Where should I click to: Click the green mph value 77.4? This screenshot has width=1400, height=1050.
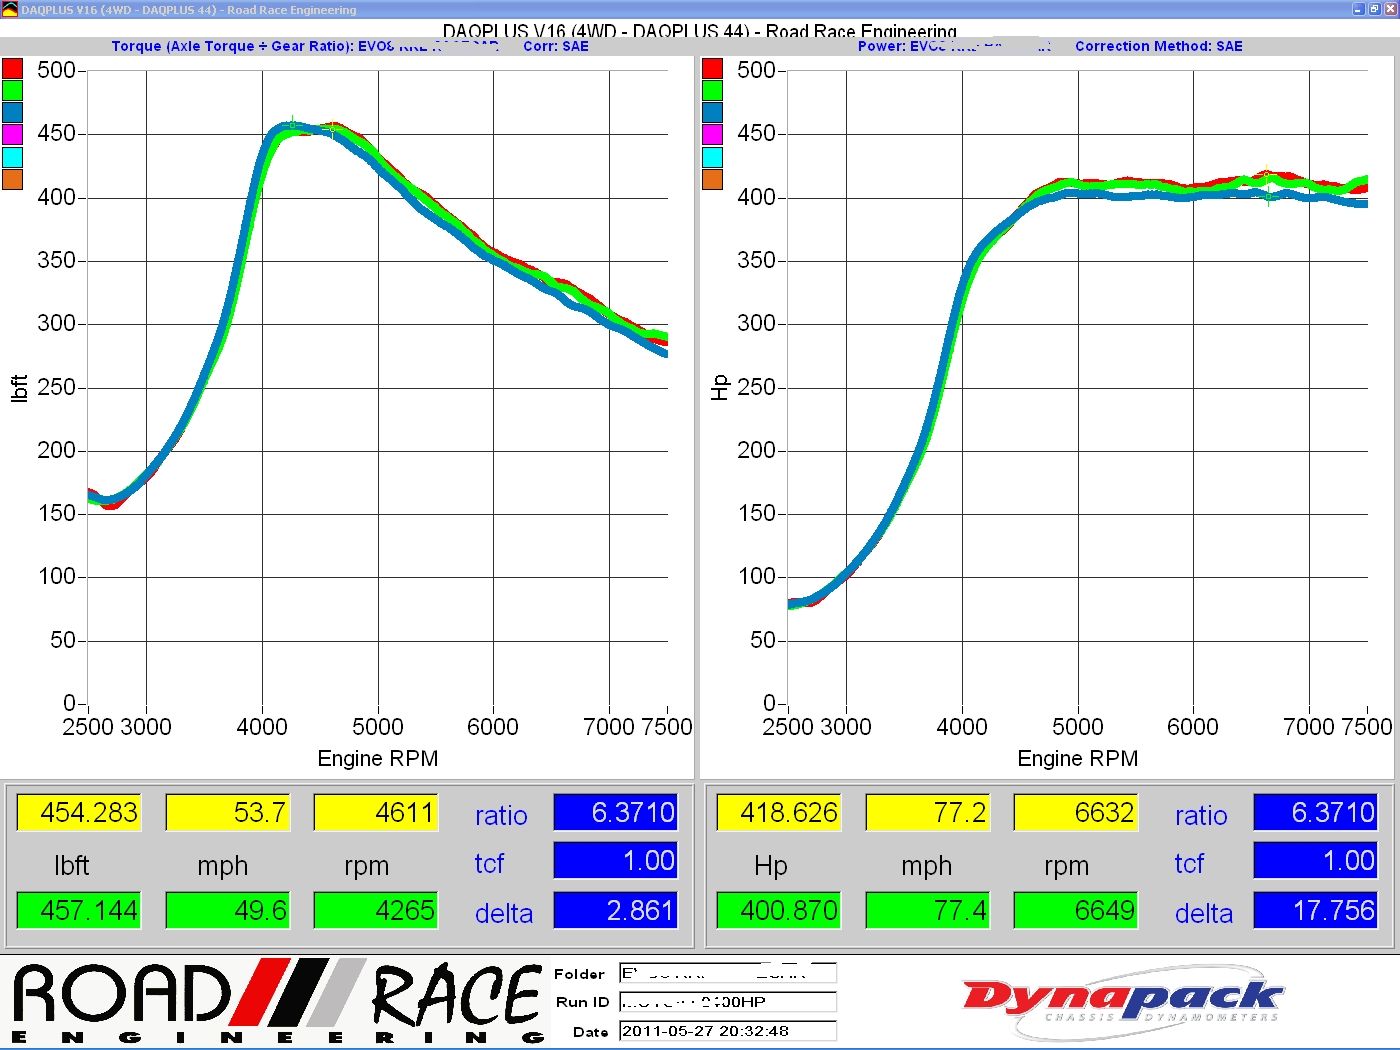pyautogui.click(x=928, y=910)
